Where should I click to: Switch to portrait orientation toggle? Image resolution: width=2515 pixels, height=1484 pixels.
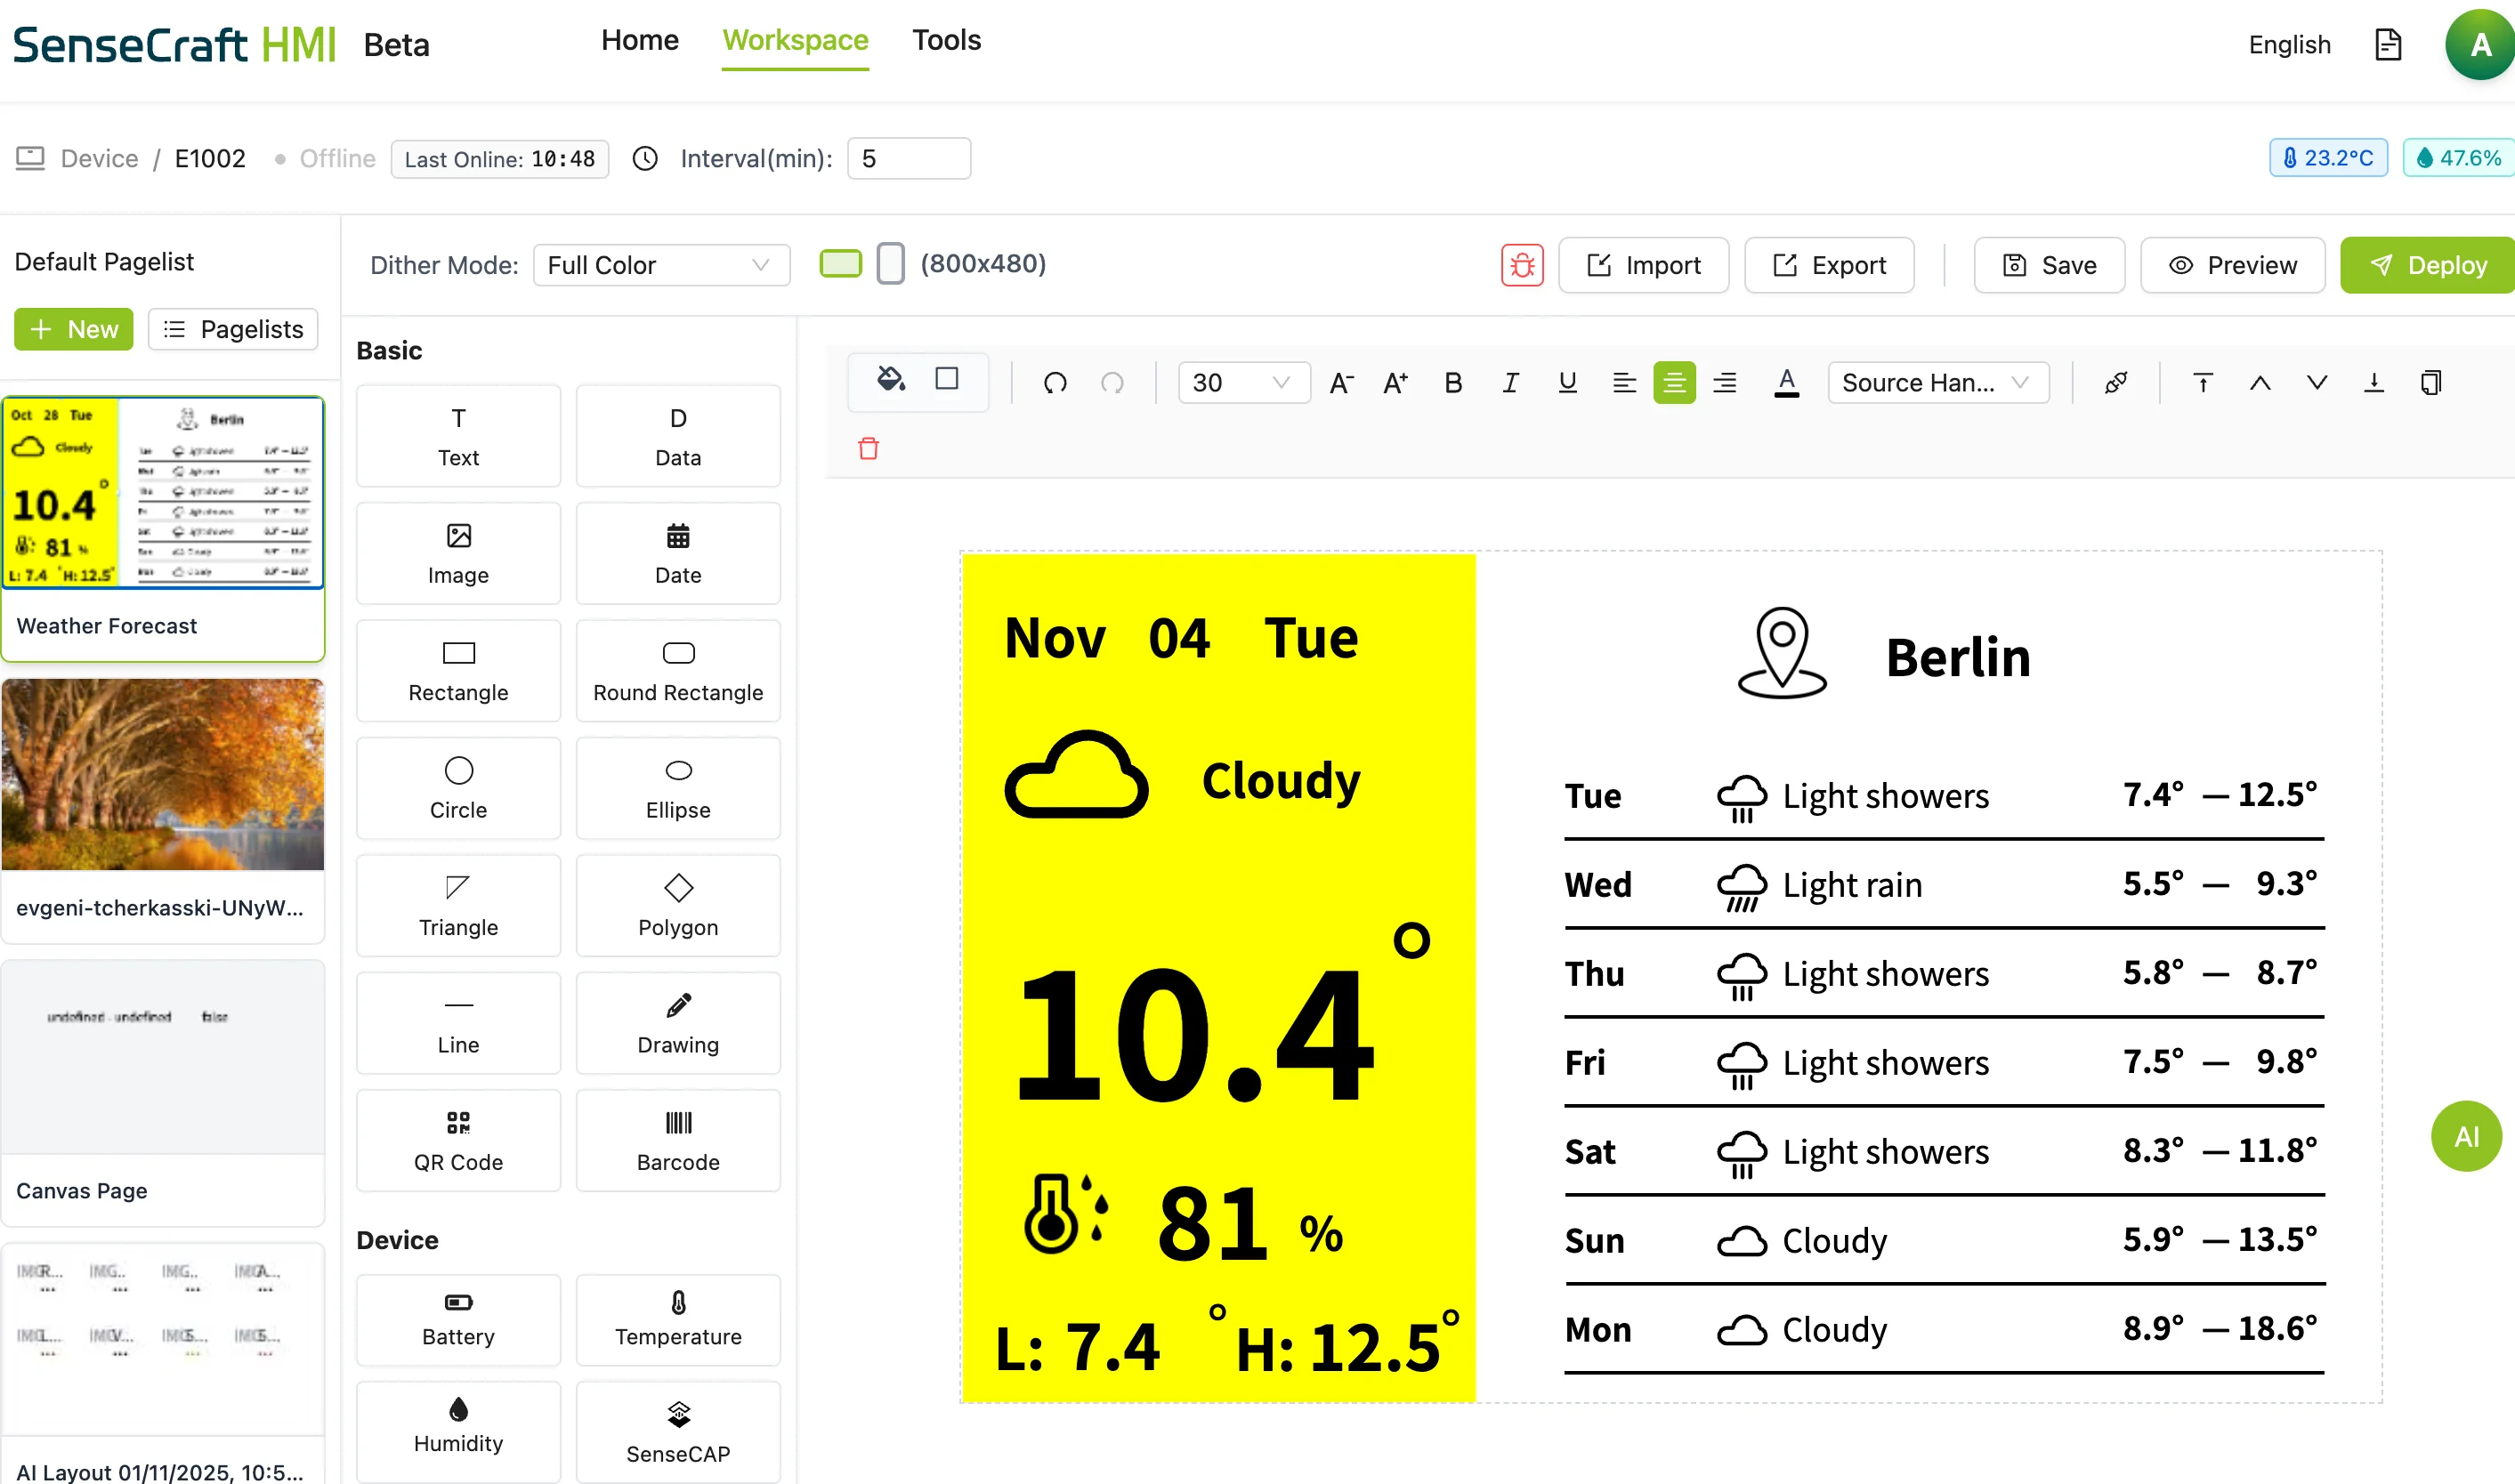pyautogui.click(x=890, y=264)
